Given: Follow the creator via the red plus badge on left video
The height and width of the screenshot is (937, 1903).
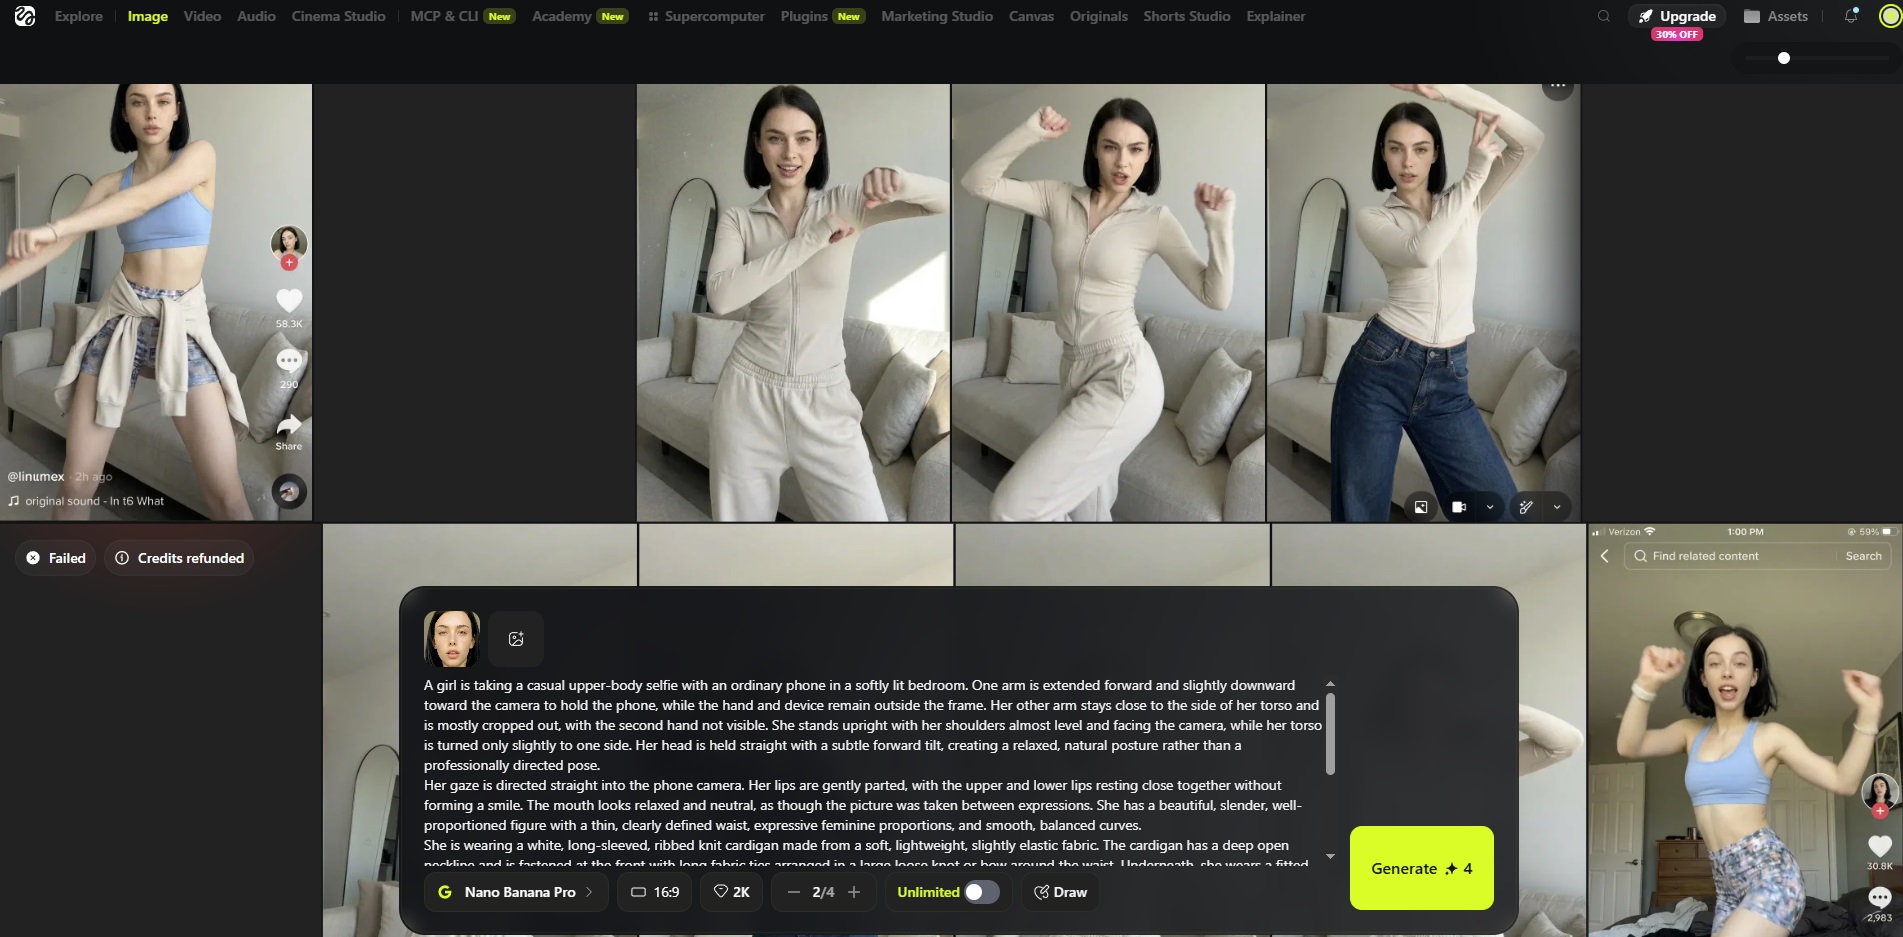Looking at the screenshot, I should click(289, 263).
